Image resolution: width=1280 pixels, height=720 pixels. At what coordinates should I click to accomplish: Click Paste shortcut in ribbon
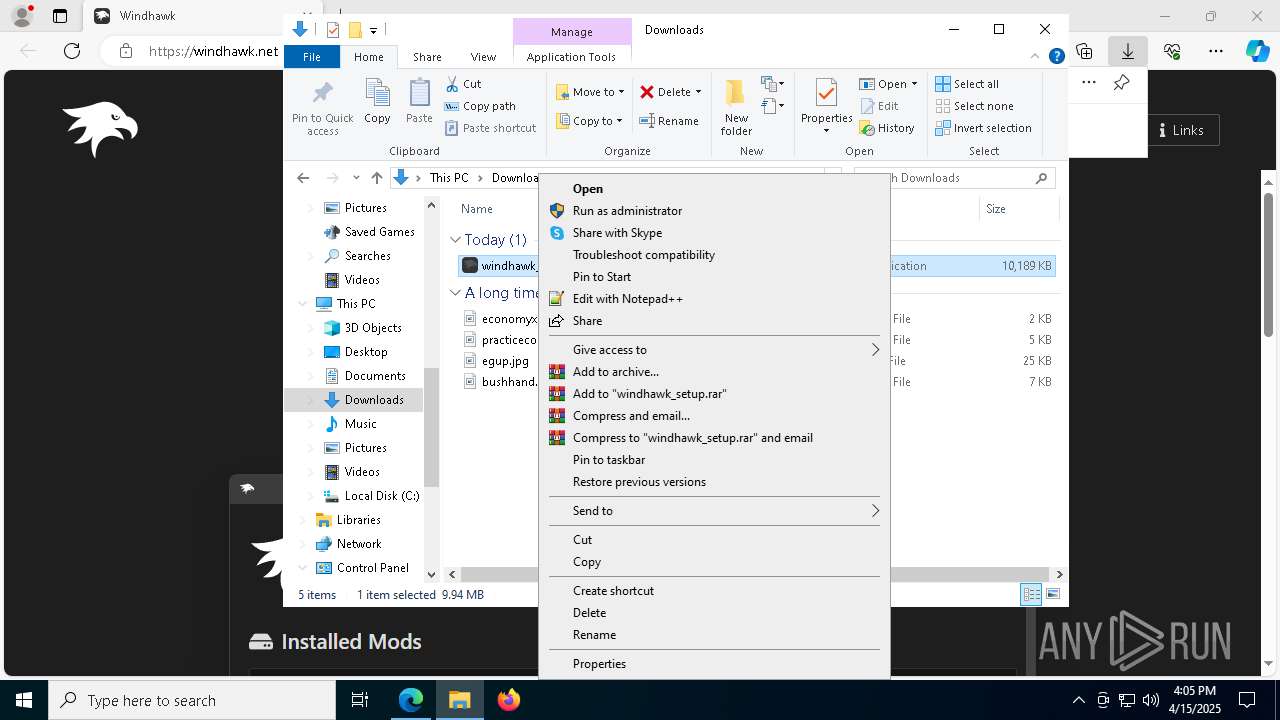pos(490,128)
